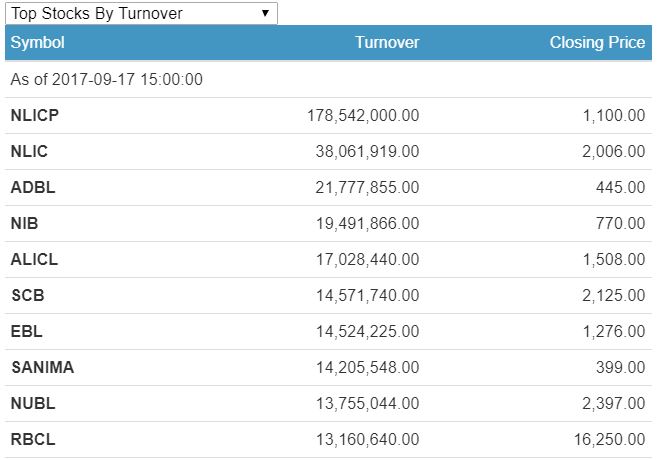This screenshot has width=663, height=460.
Task: Select the NLIC stock symbol
Action: pyautogui.click(x=29, y=152)
